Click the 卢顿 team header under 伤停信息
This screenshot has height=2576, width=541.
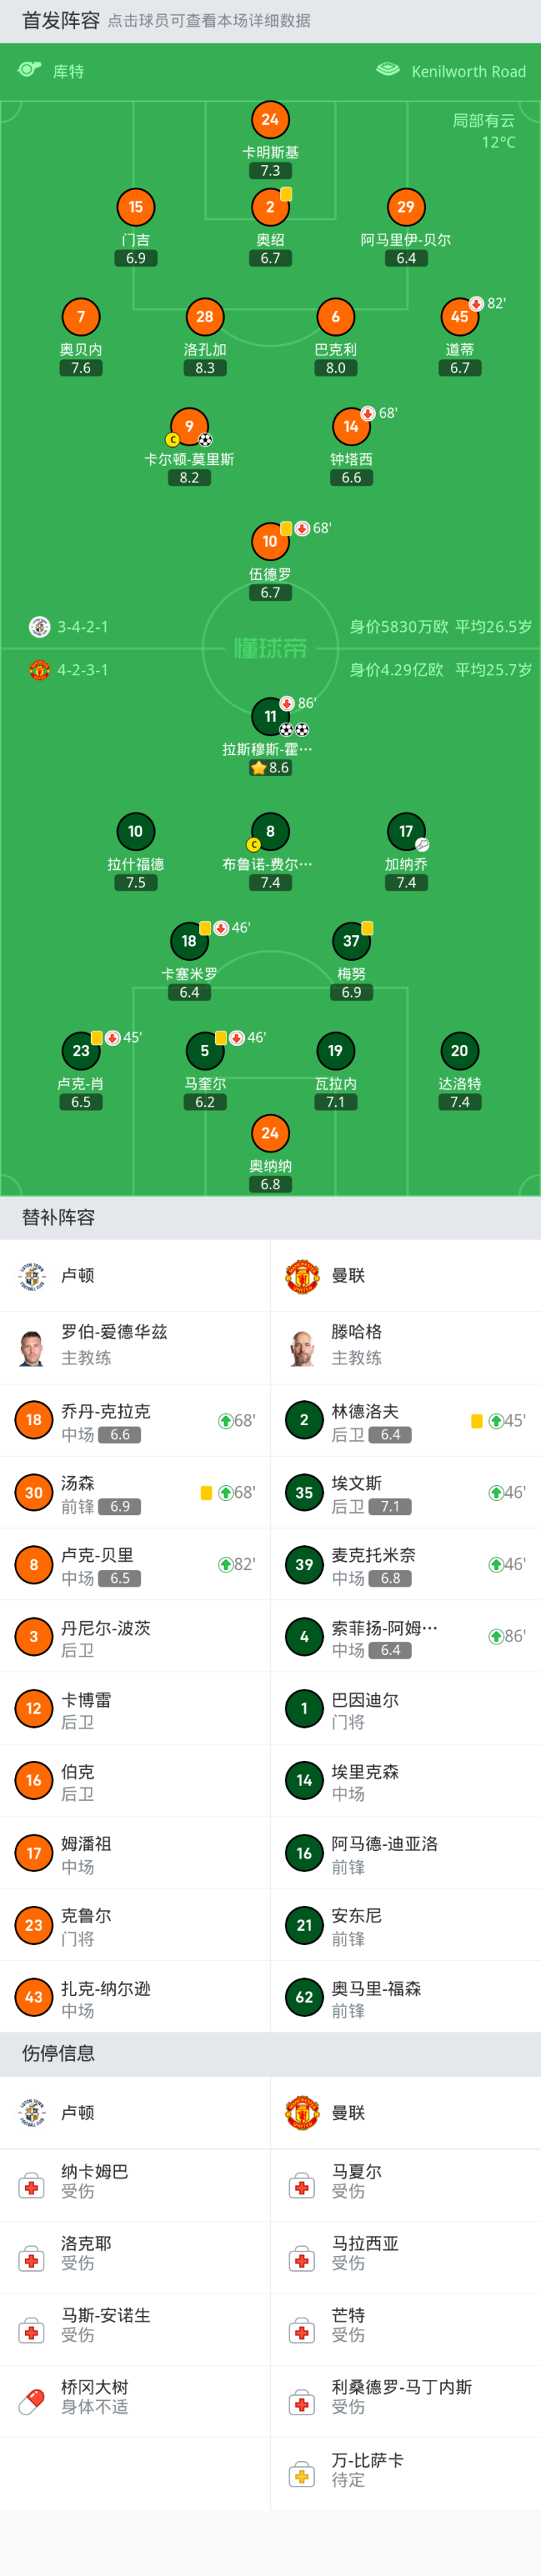click(x=77, y=2112)
